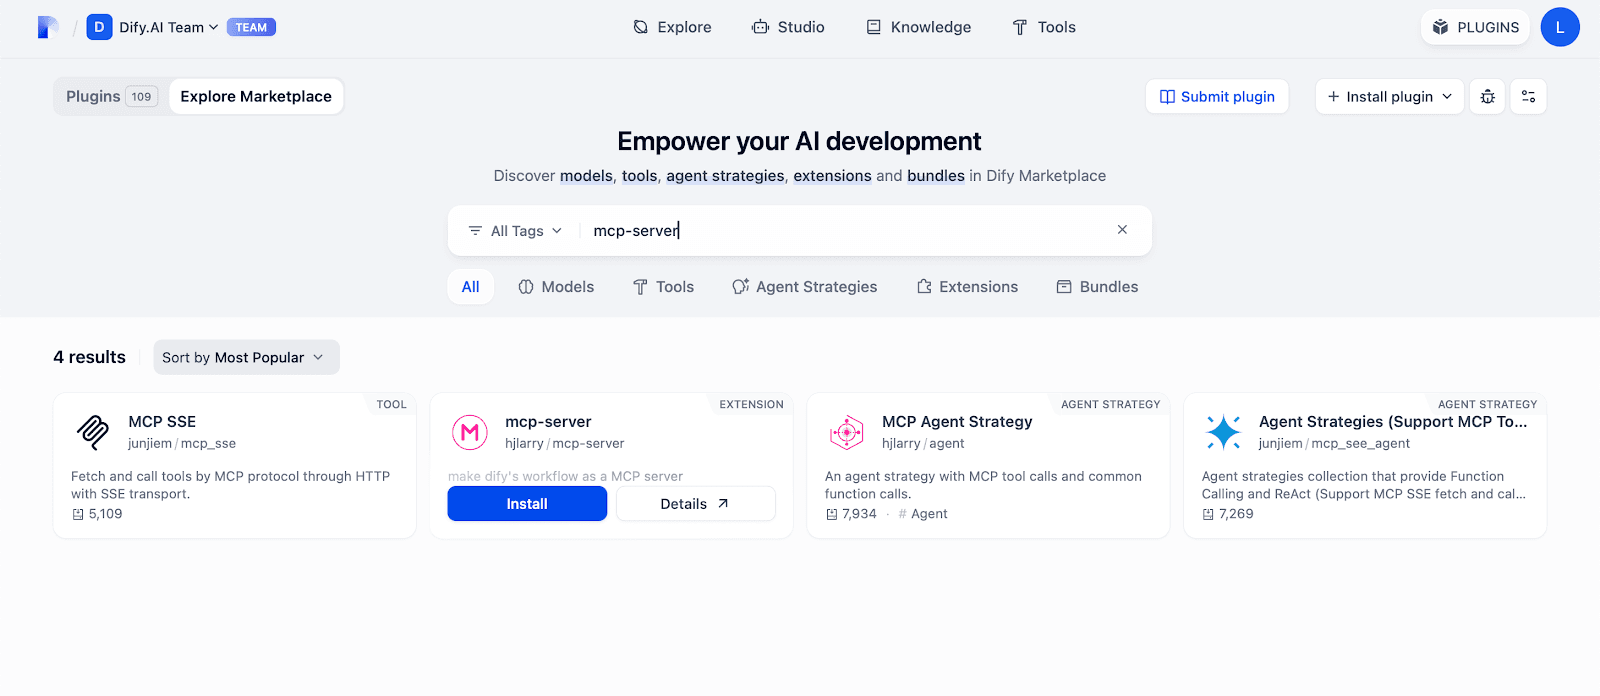
Task: Select the Extensions category tab
Action: click(967, 287)
